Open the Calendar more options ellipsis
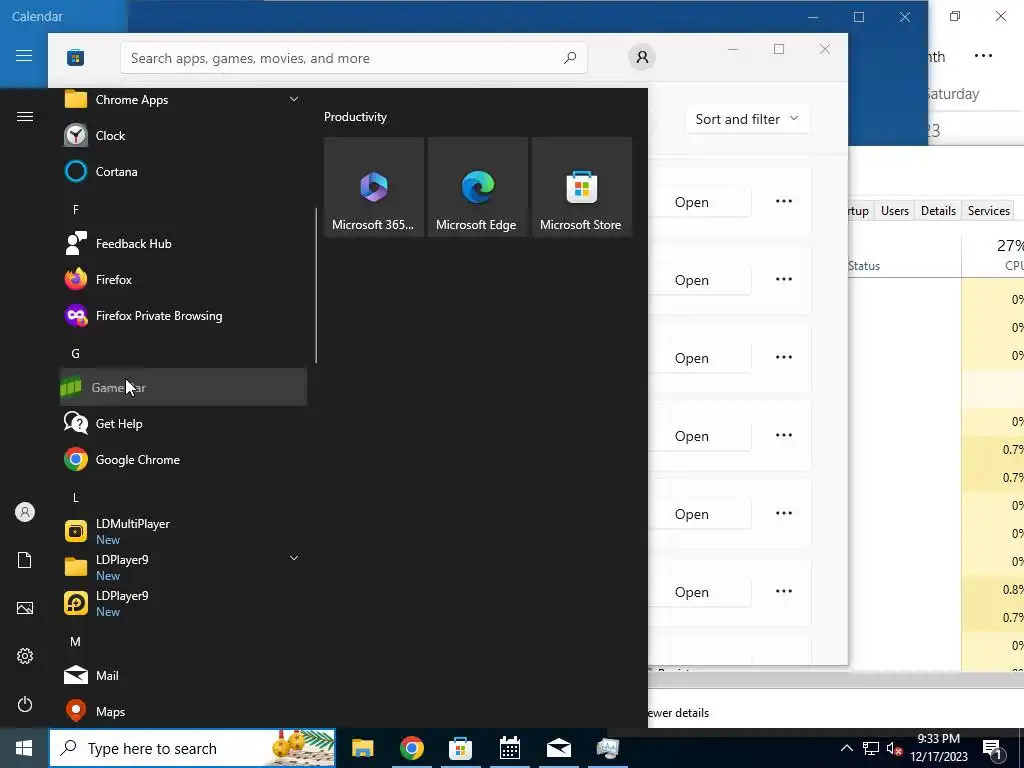 click(983, 56)
